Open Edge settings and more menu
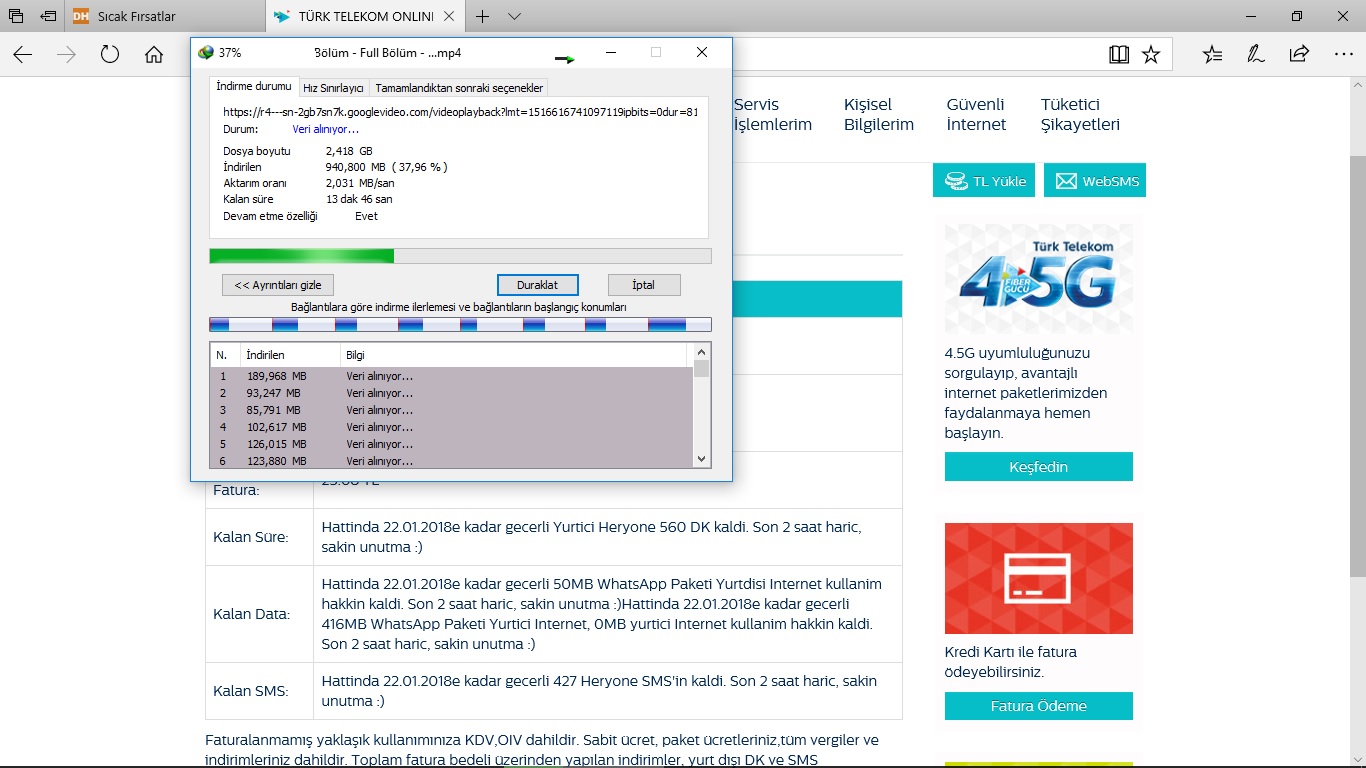 click(x=1343, y=55)
